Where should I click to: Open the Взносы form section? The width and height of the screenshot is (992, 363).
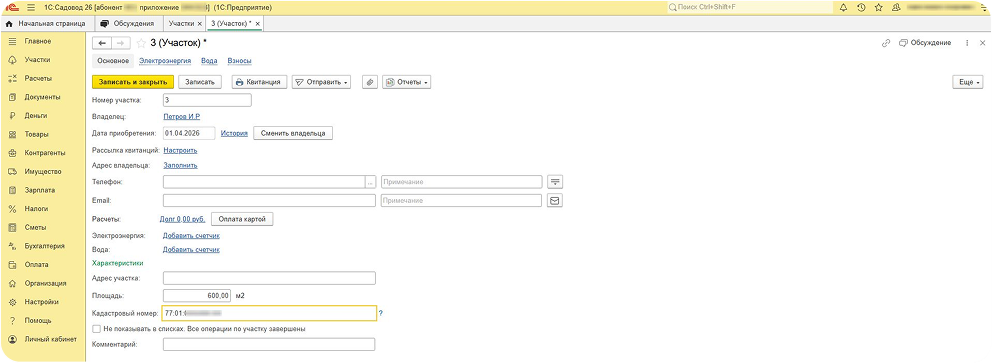240,61
